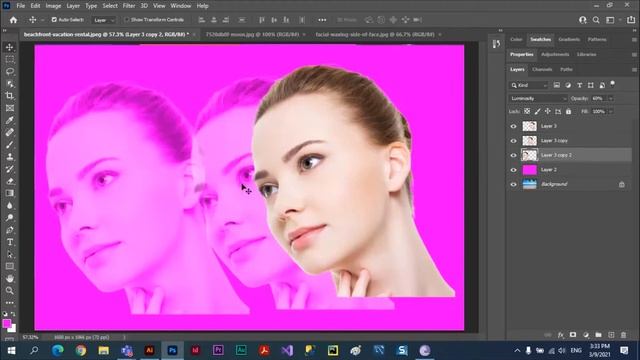Click the three-dots more align options button
The width and height of the screenshot is (640, 360).
pos(322,20)
